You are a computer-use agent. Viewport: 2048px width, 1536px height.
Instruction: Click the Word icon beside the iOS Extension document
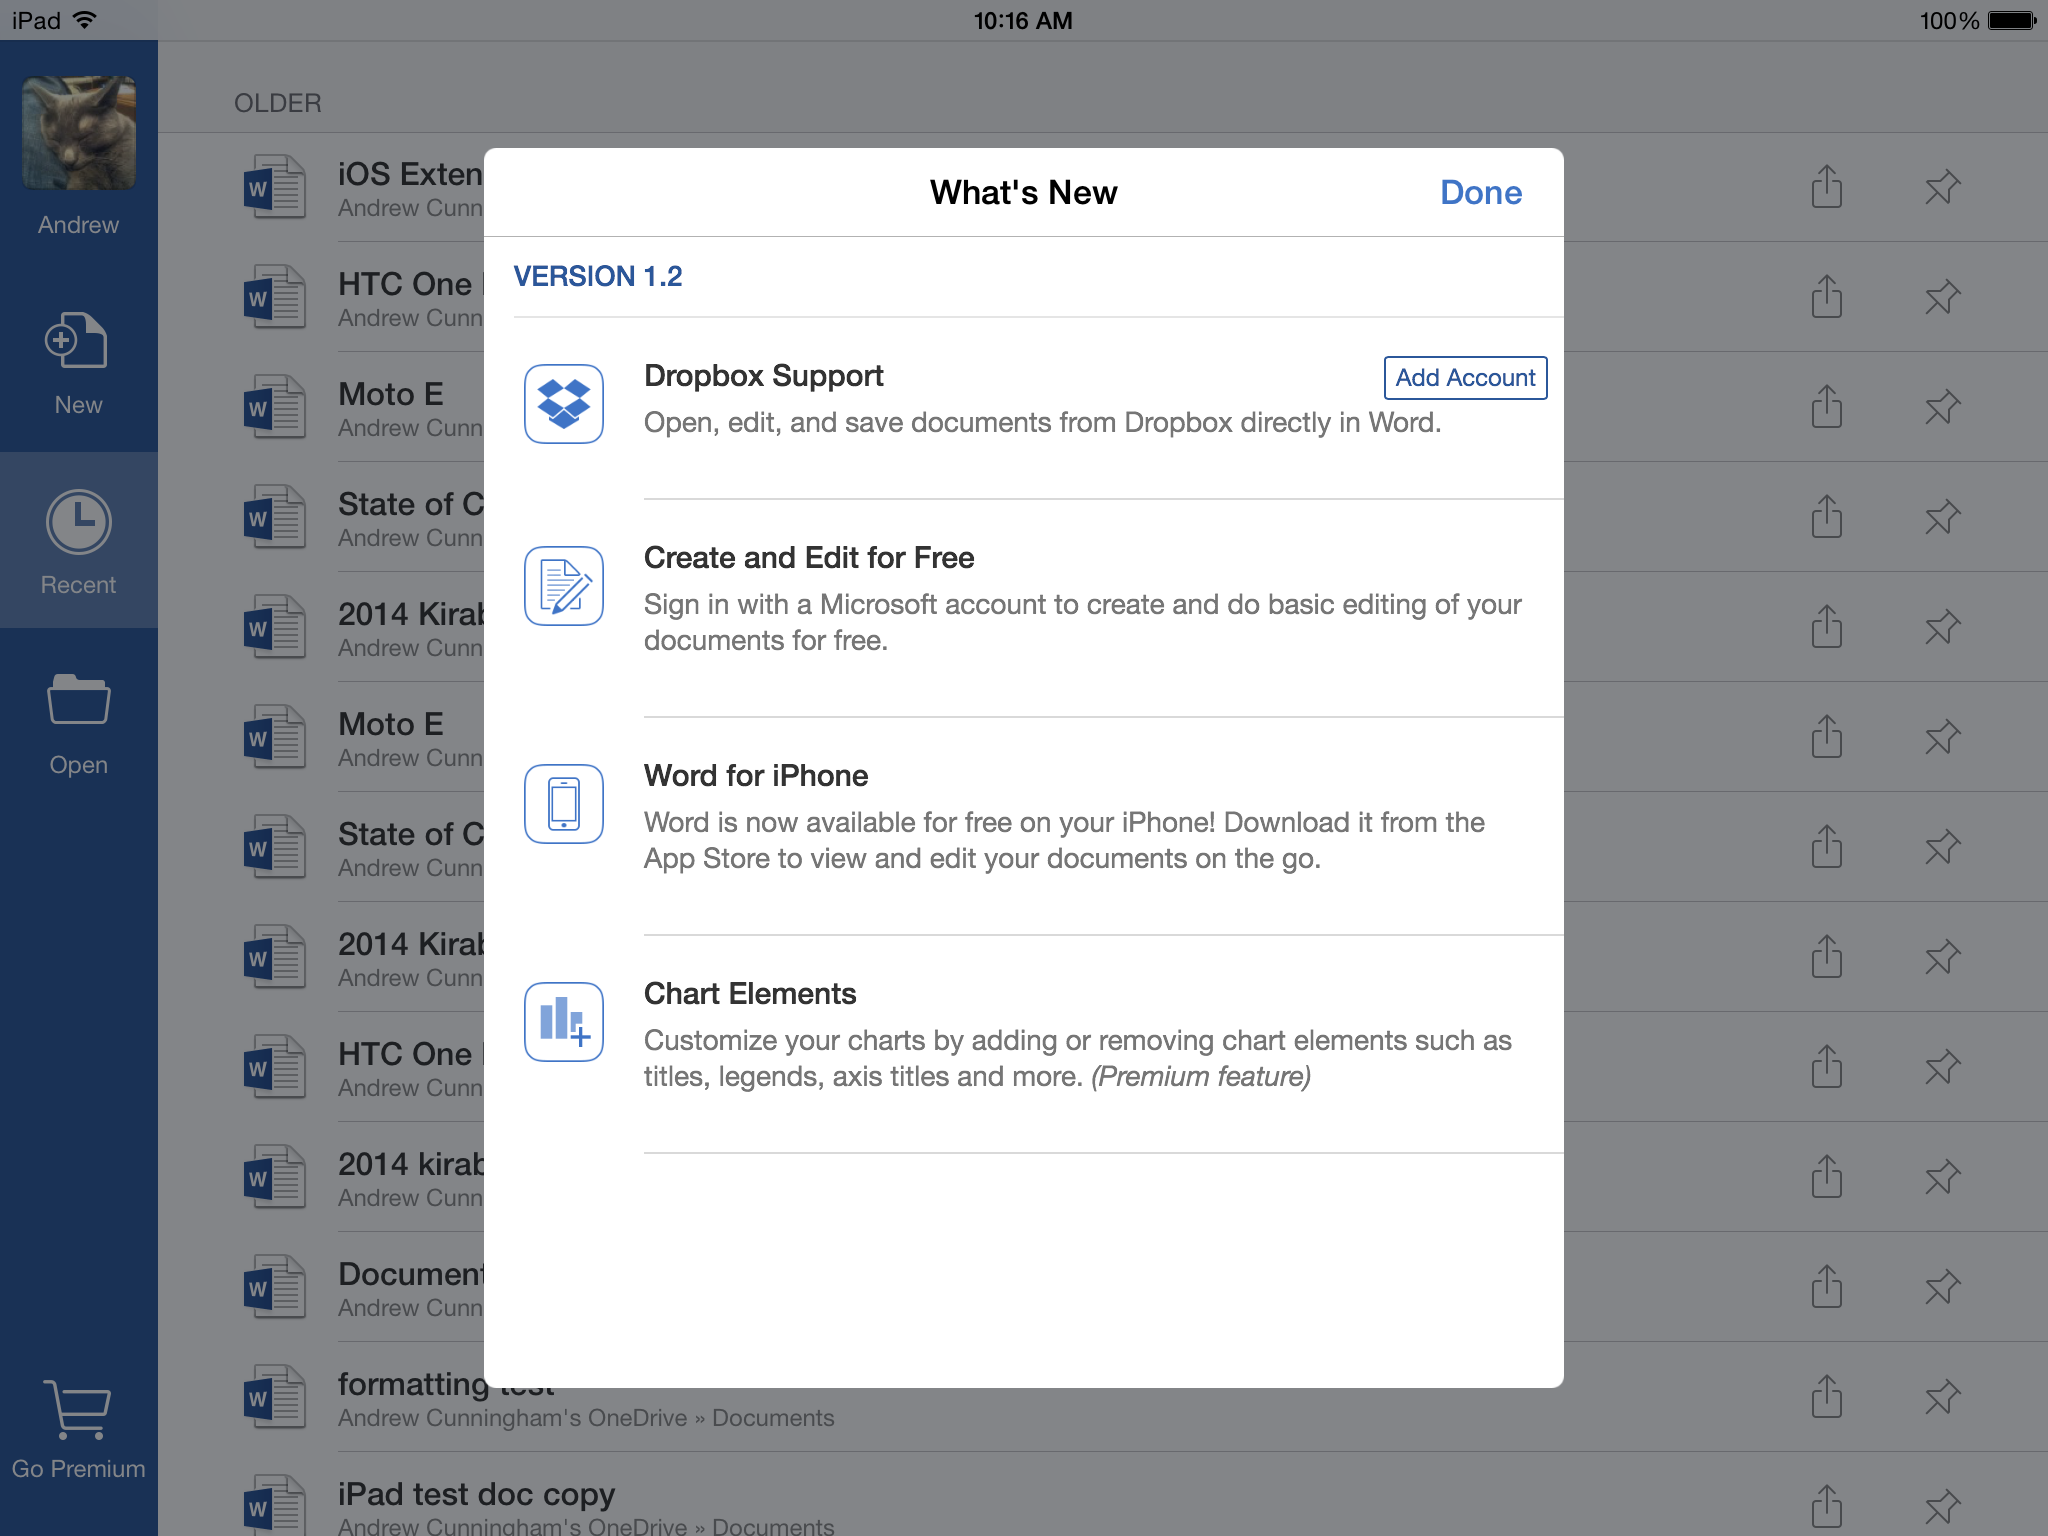[x=273, y=187]
